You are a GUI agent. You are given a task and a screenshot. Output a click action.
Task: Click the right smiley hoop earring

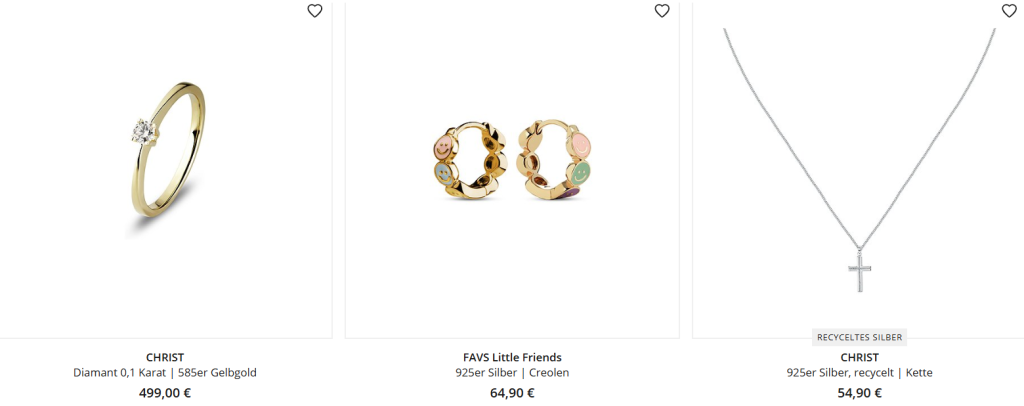pyautogui.click(x=554, y=160)
